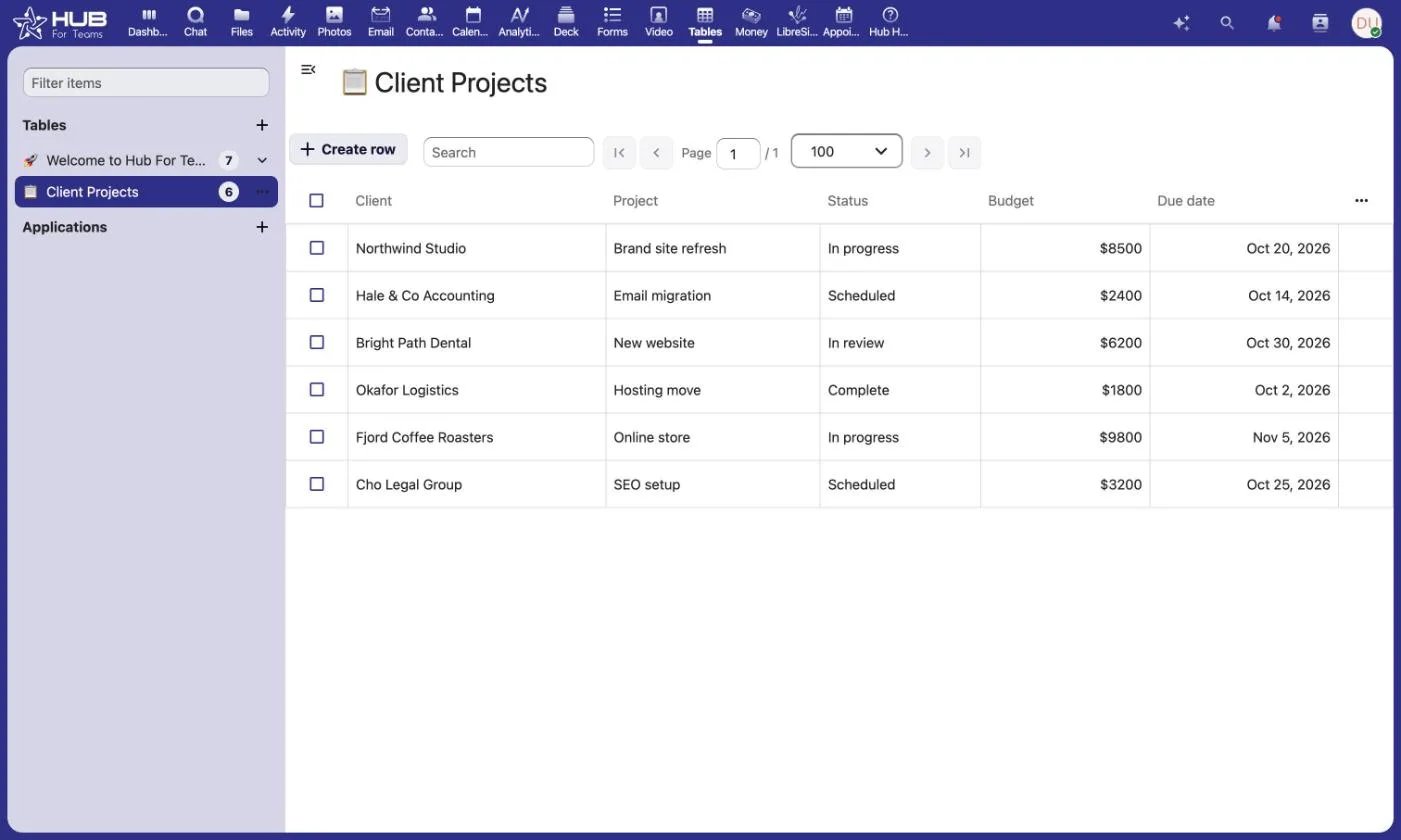
Task: Open the Client Projects table options menu
Action: pos(262,191)
